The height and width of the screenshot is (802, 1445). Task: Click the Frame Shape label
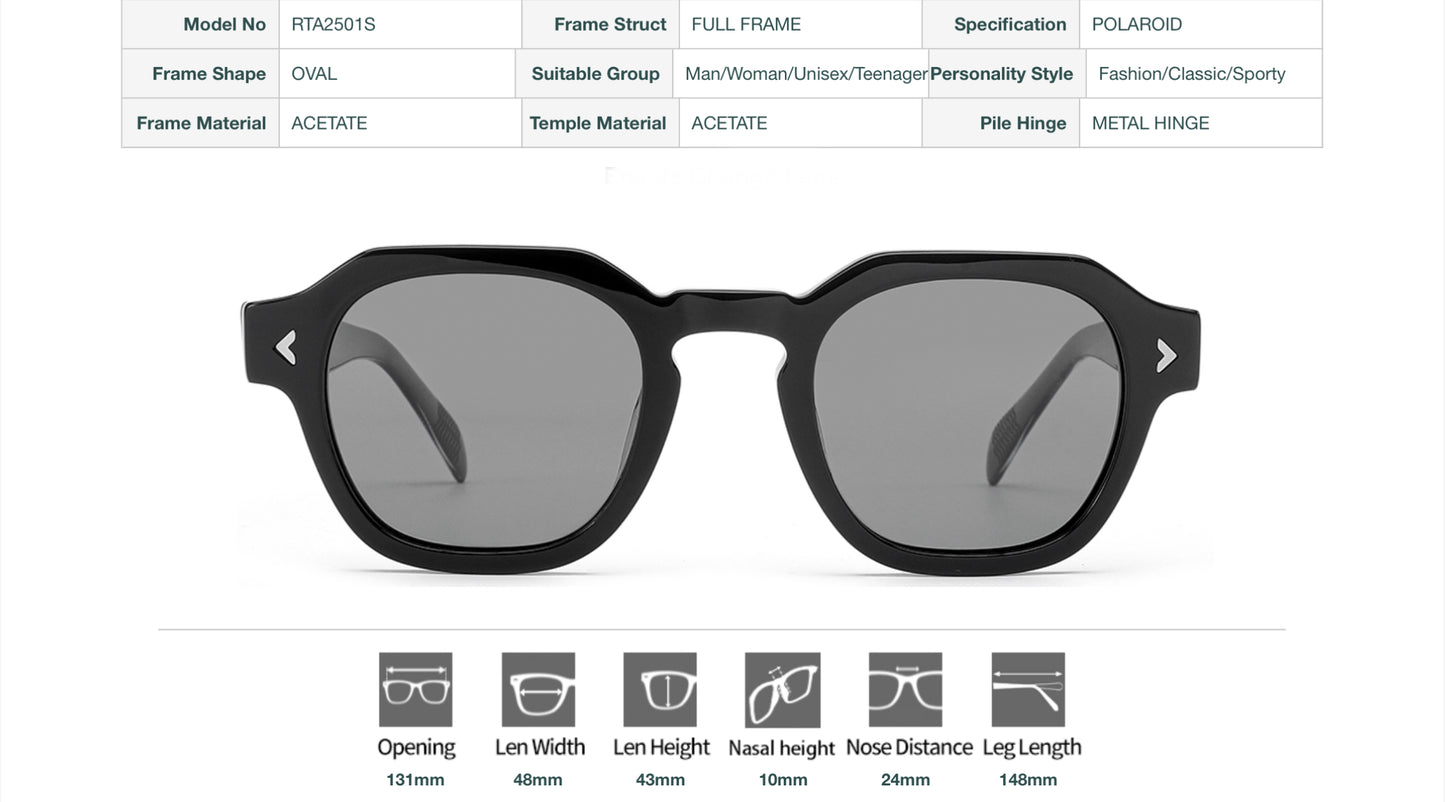pos(209,74)
